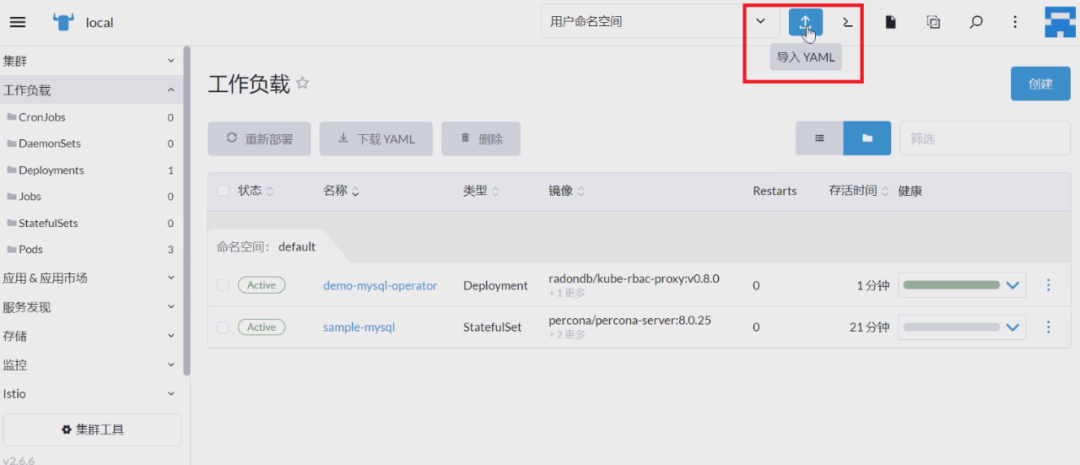Switch to the flat list view icon

coord(820,138)
